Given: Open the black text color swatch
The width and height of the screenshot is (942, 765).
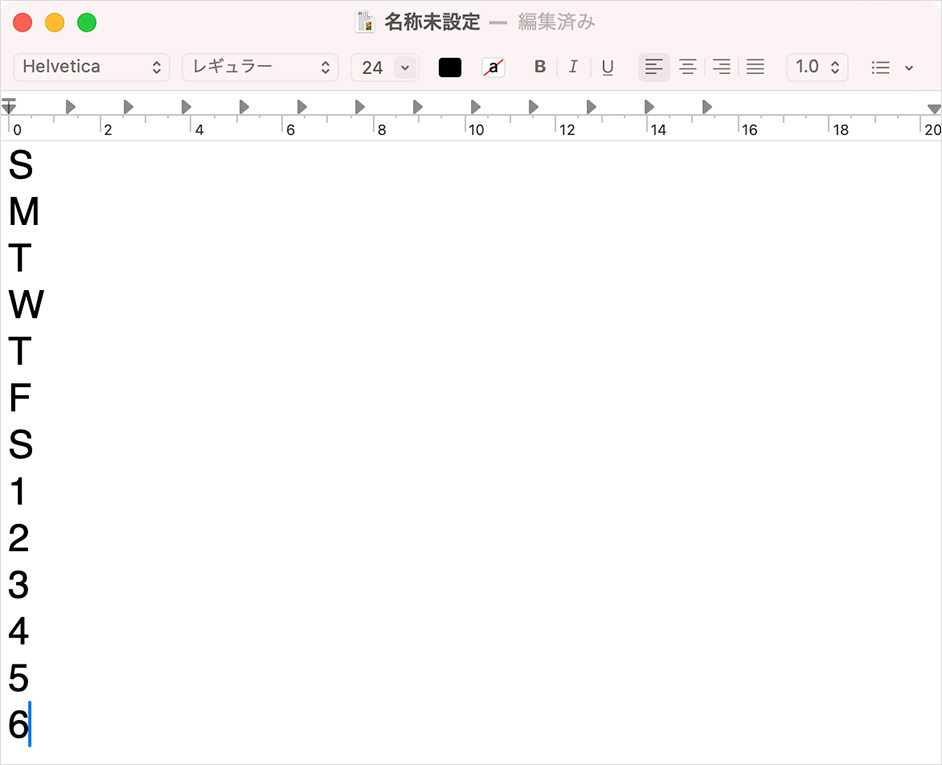Looking at the screenshot, I should coord(450,67).
